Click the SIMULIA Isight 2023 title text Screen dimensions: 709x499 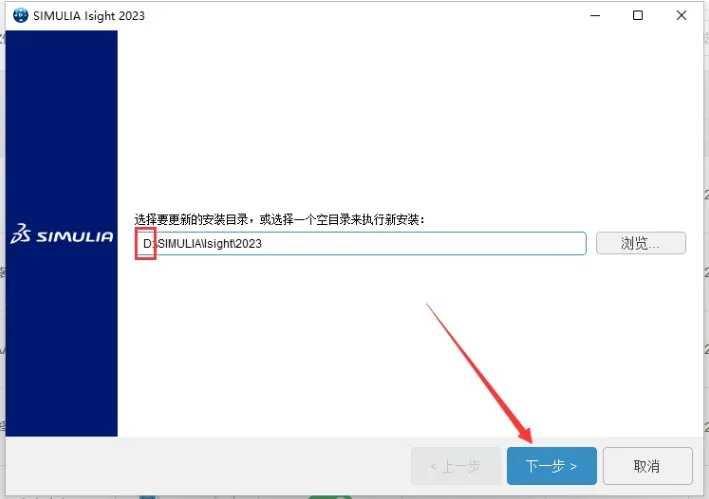click(x=89, y=16)
